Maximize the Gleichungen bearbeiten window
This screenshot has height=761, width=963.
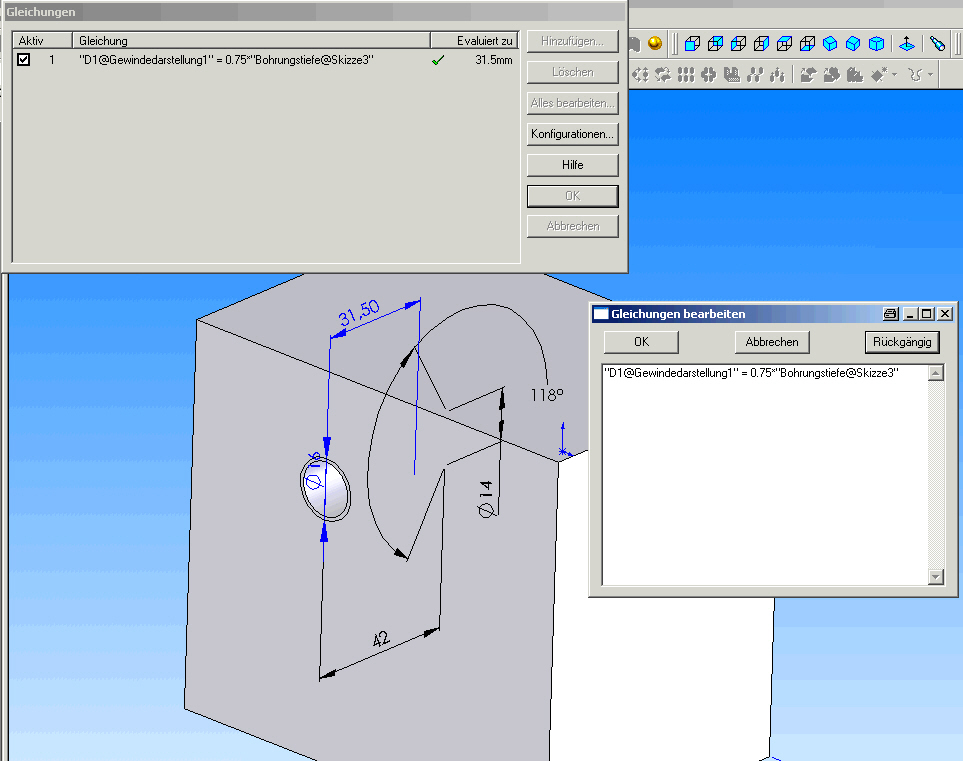point(926,314)
